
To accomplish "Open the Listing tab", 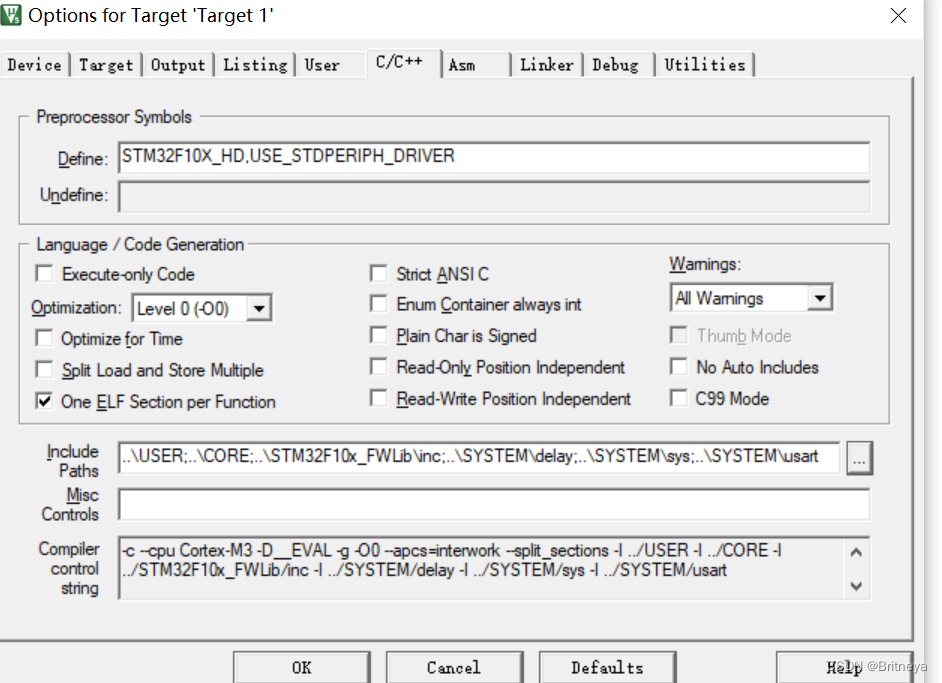I will pyautogui.click(x=255, y=65).
